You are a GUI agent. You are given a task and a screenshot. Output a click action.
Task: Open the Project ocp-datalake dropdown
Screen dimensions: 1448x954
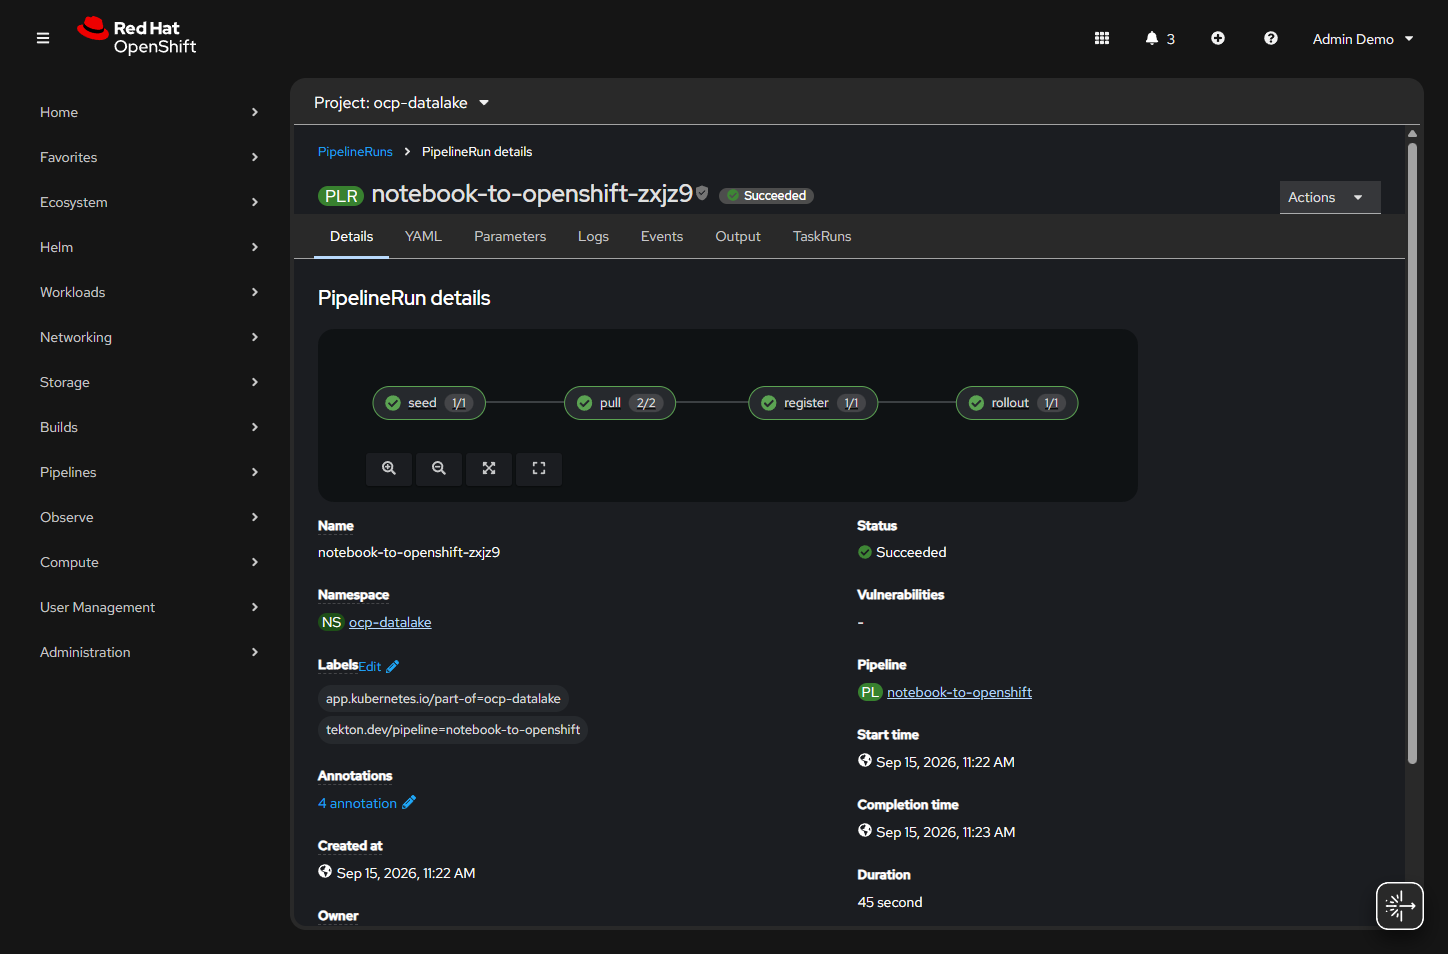pos(402,103)
